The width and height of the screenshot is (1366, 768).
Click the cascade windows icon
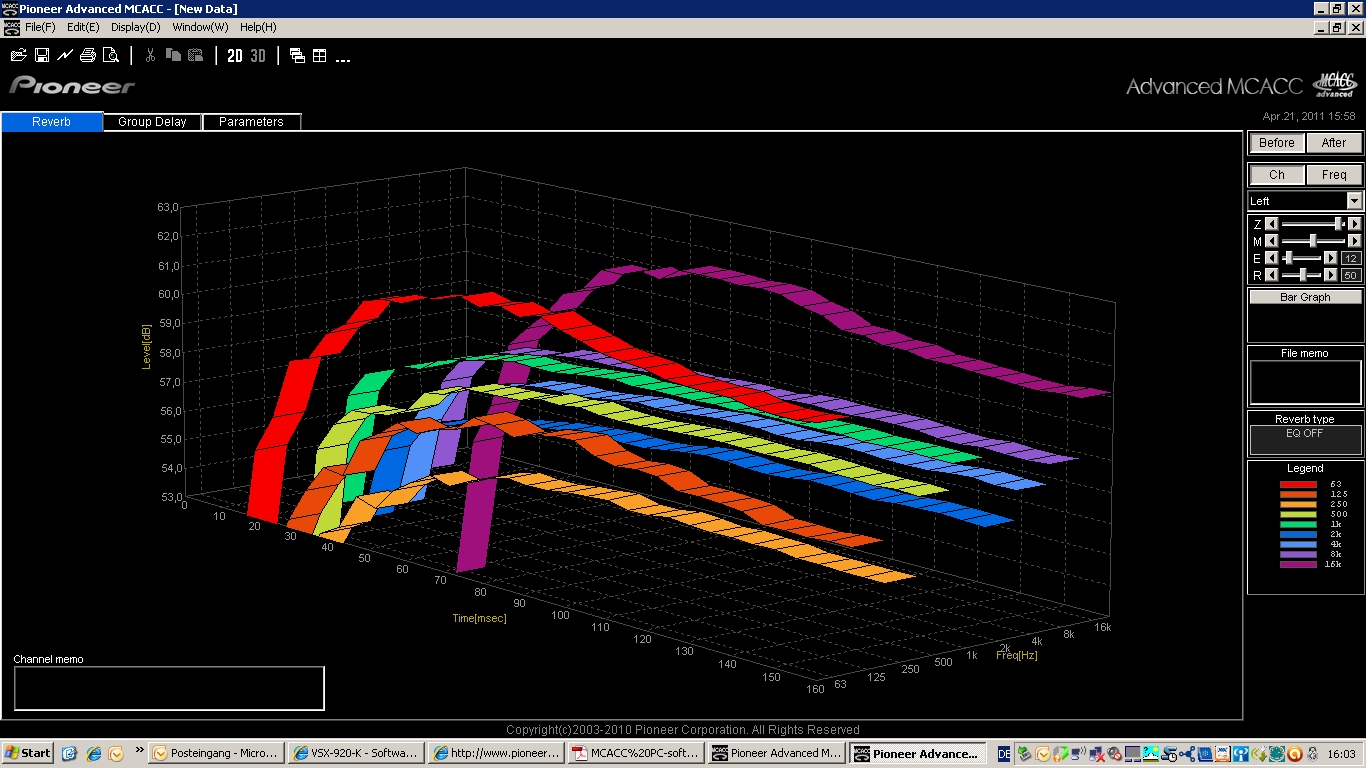coord(297,56)
